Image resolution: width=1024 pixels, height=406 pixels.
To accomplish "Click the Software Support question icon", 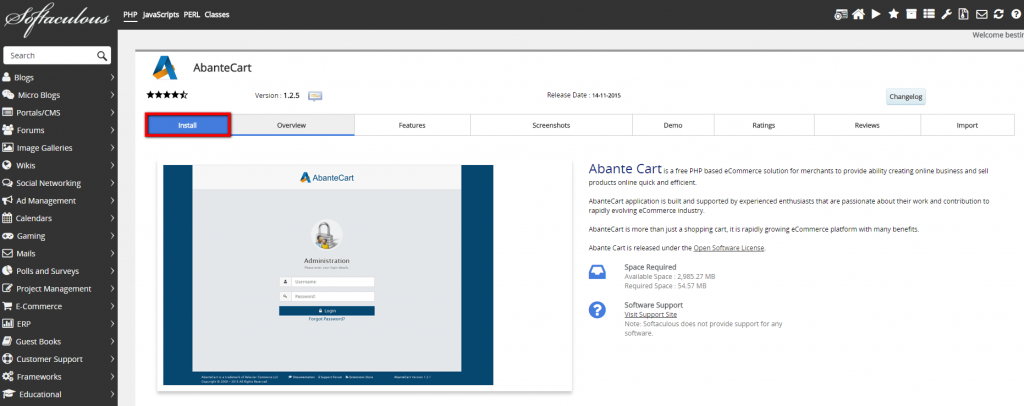I will tap(597, 310).
